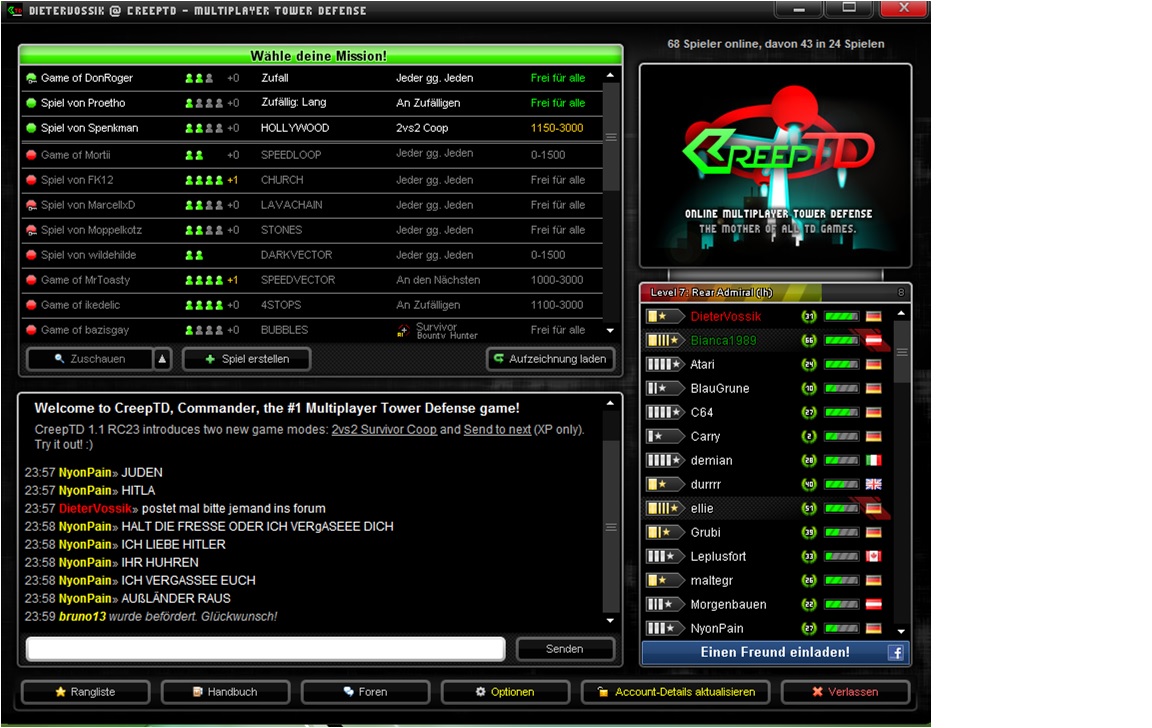The height and width of the screenshot is (728, 1152).
Task: Click green status dot of Spiel von Proetho
Action: point(31,103)
